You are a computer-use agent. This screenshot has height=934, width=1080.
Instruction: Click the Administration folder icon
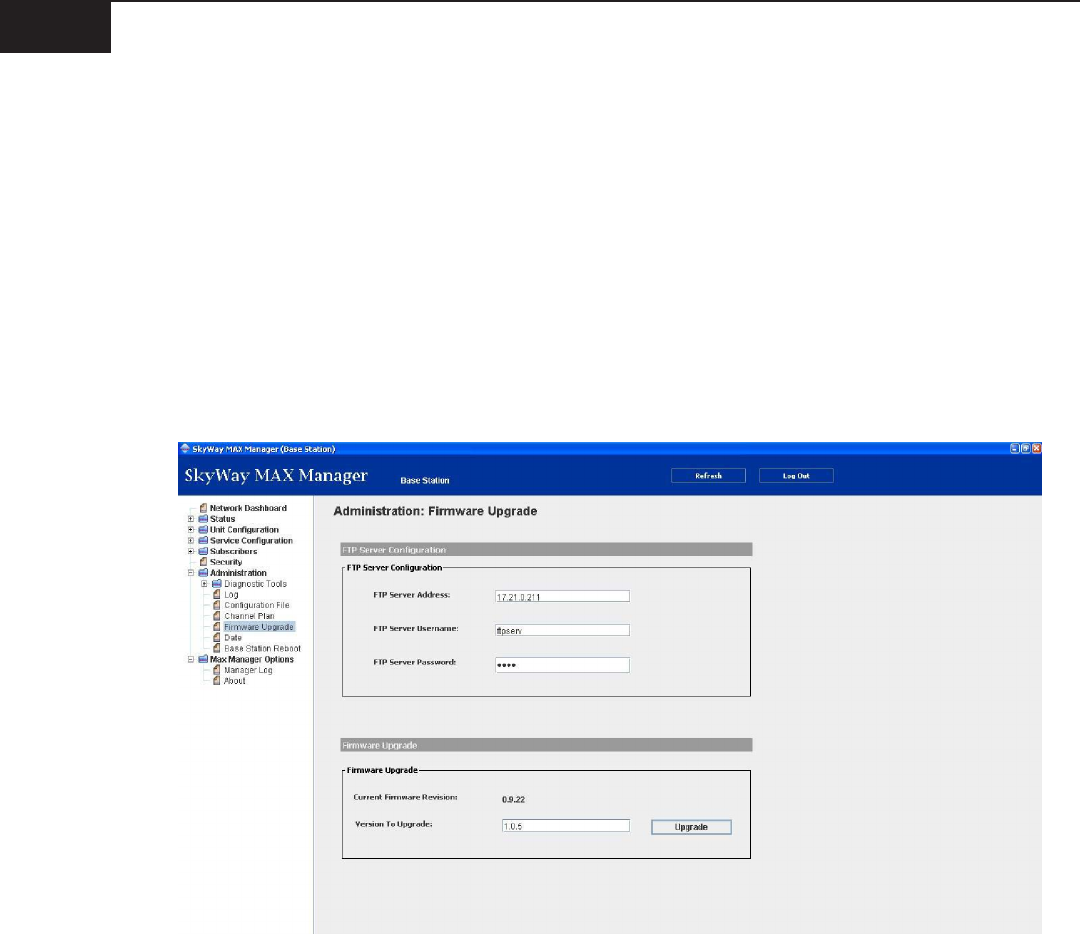pos(203,572)
